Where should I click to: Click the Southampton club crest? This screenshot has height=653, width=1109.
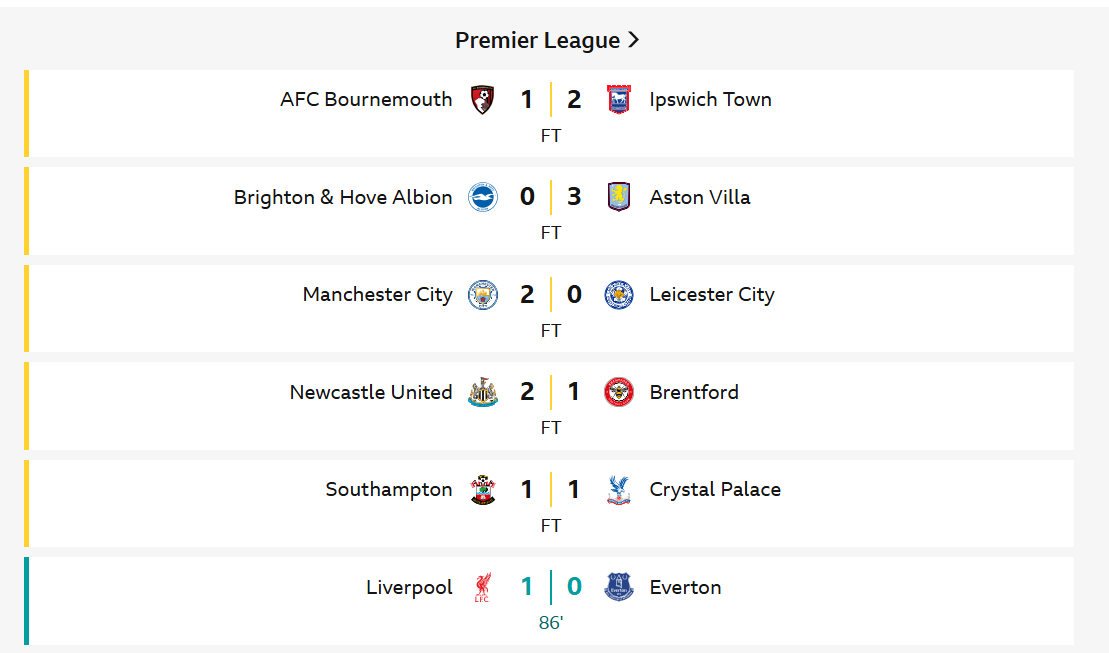click(483, 490)
